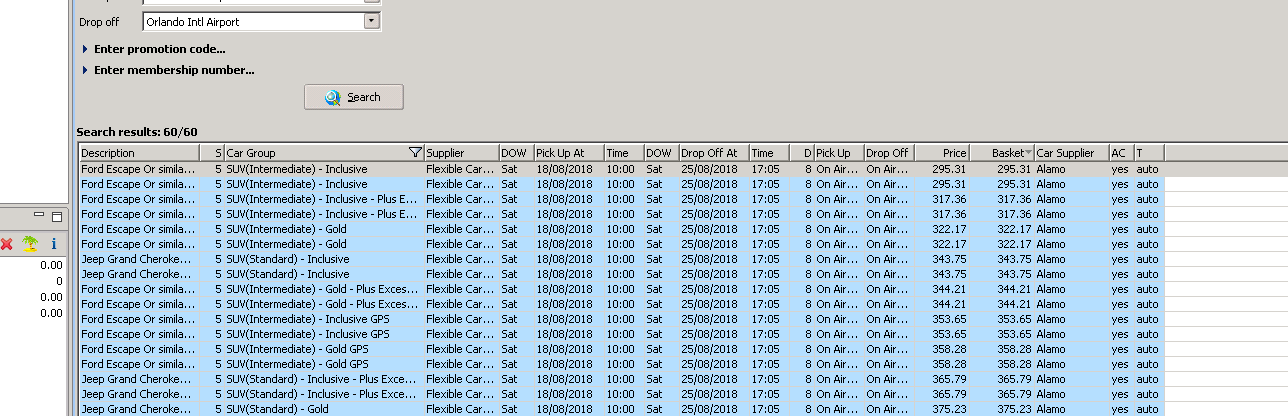Open the Drop off location dropdown arrow
This screenshot has width=1288, height=416.
pos(372,21)
